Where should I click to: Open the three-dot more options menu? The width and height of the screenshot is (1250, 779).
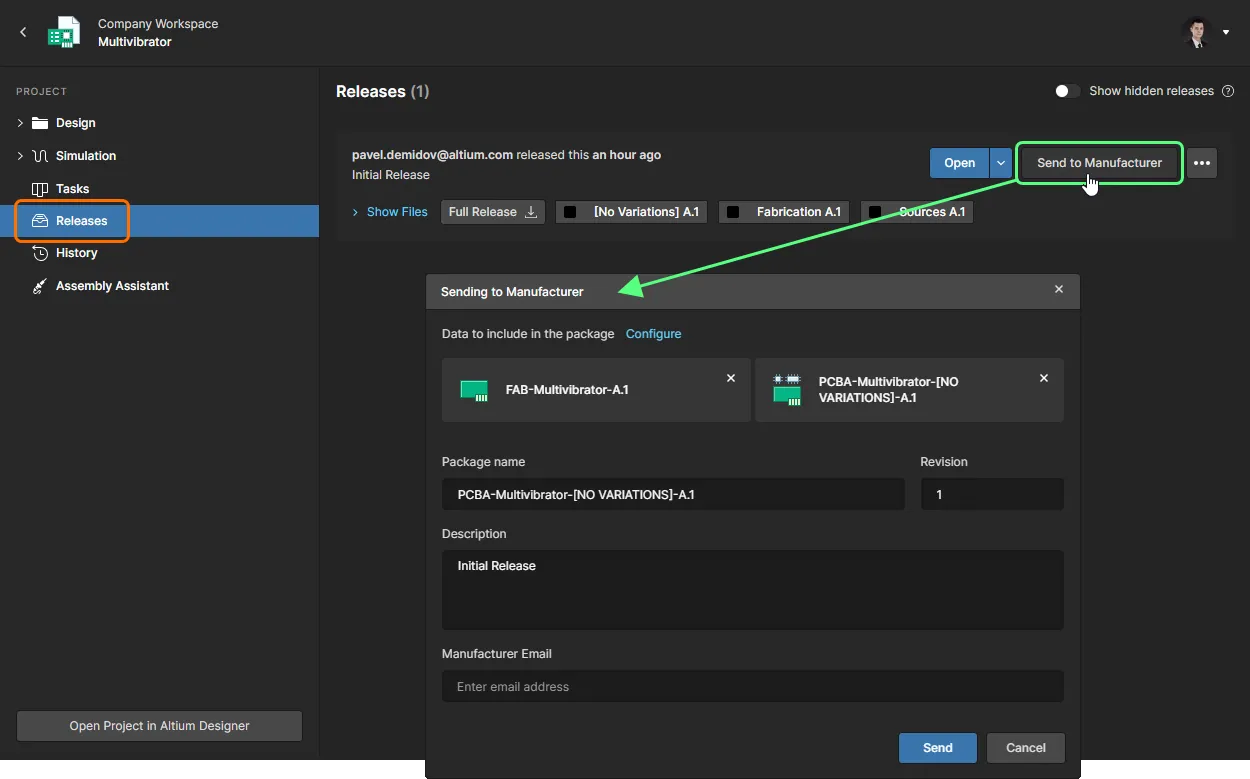pyautogui.click(x=1202, y=163)
